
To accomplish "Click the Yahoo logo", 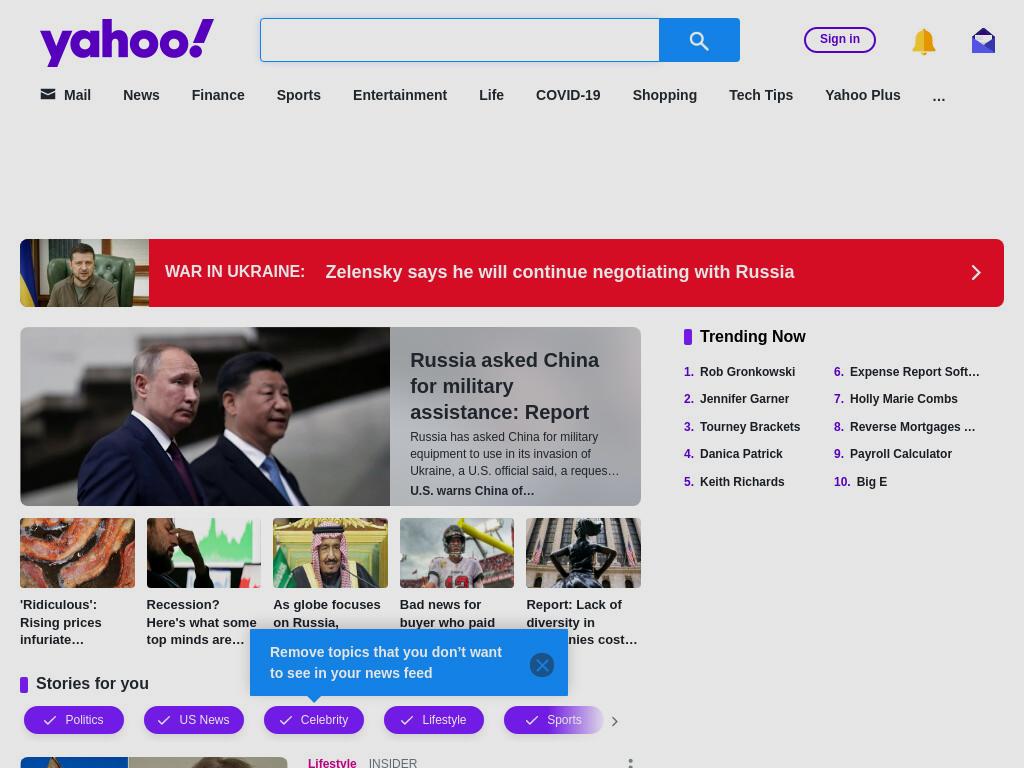I will click(x=127, y=41).
